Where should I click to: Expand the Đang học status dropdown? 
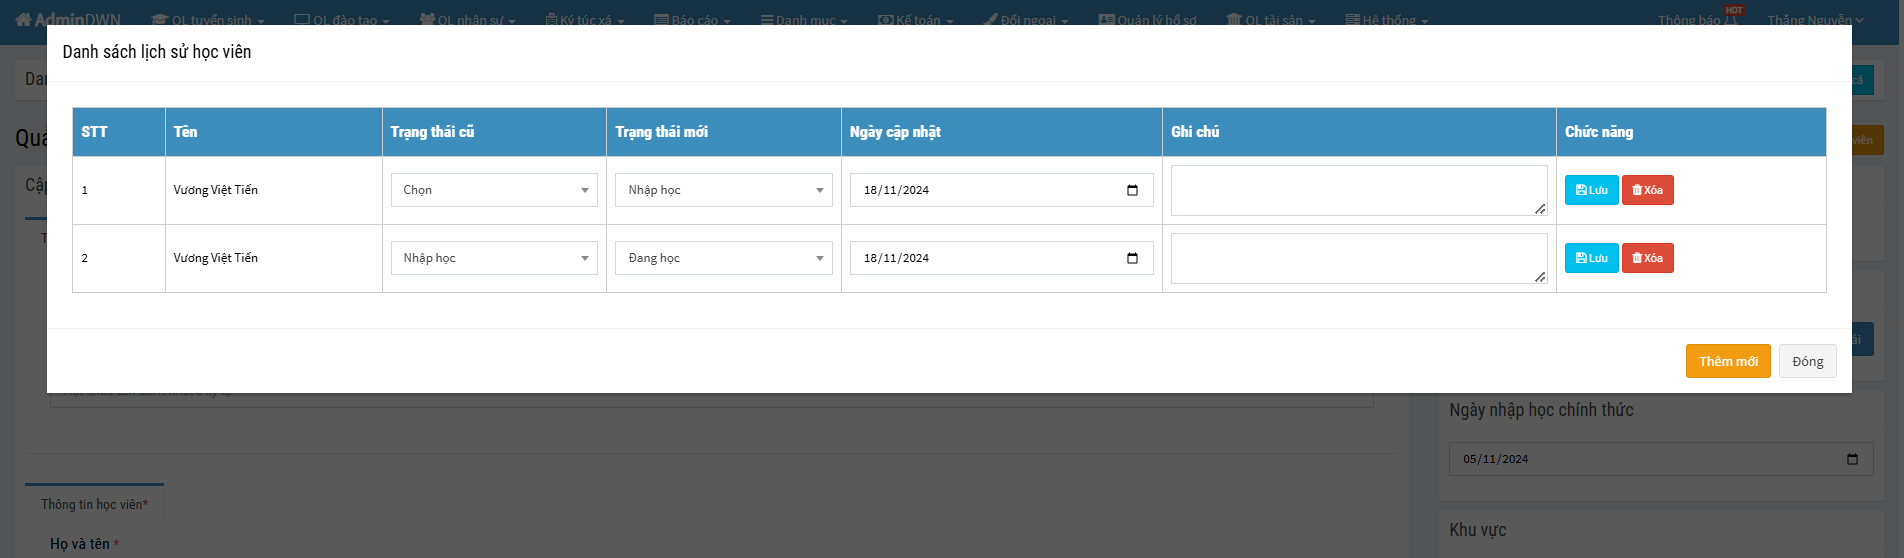coord(723,258)
